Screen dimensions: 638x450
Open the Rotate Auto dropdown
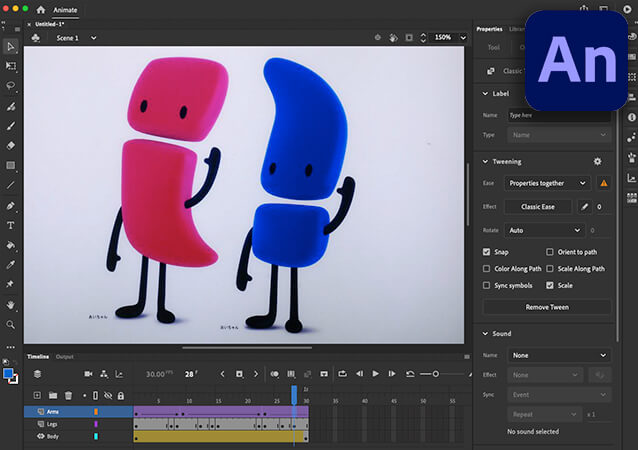[544, 230]
